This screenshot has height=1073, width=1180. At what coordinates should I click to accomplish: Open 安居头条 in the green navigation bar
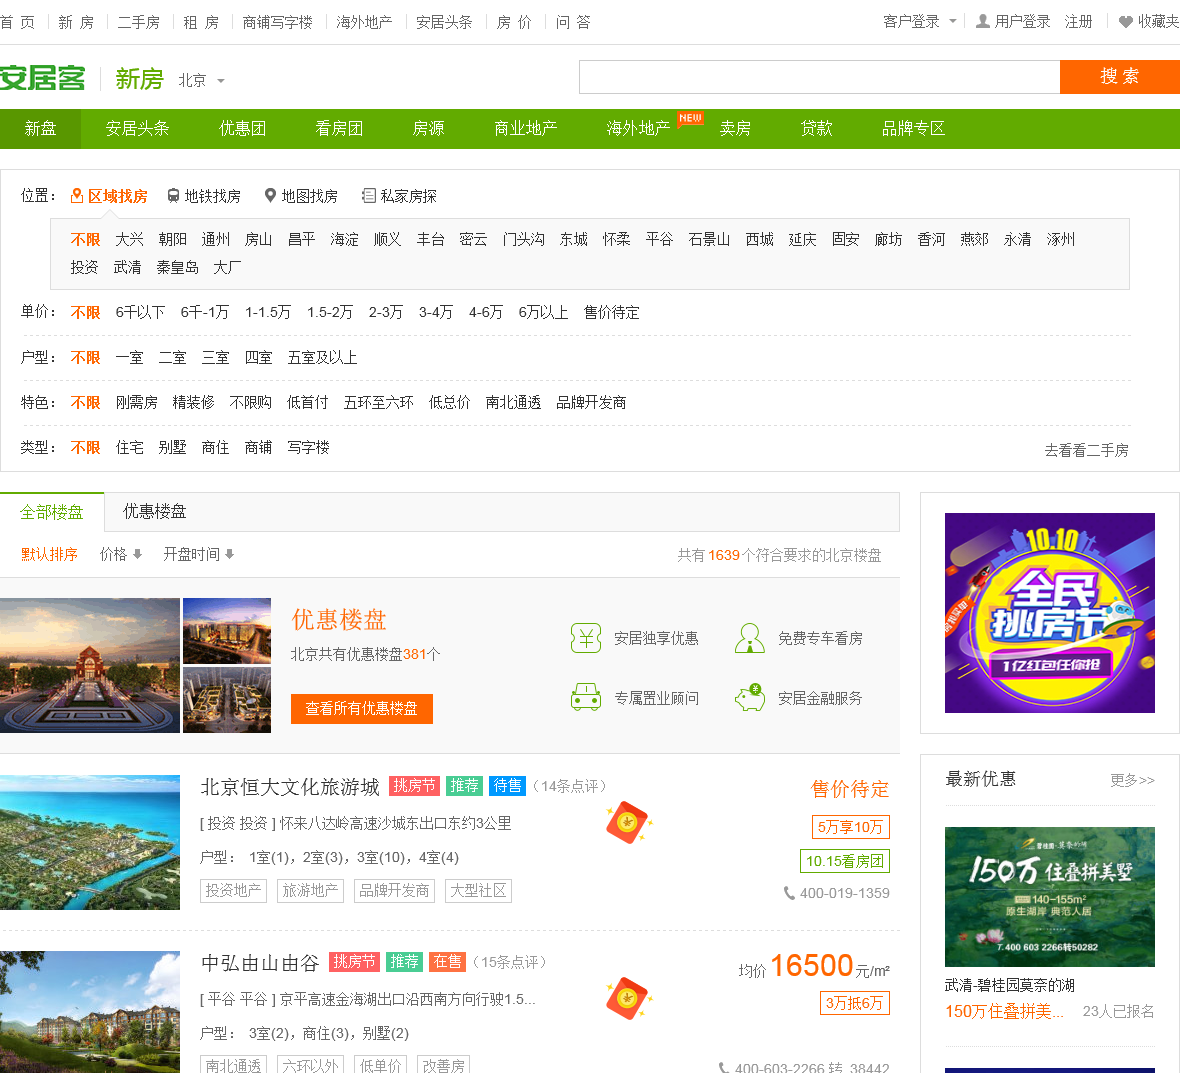click(137, 129)
